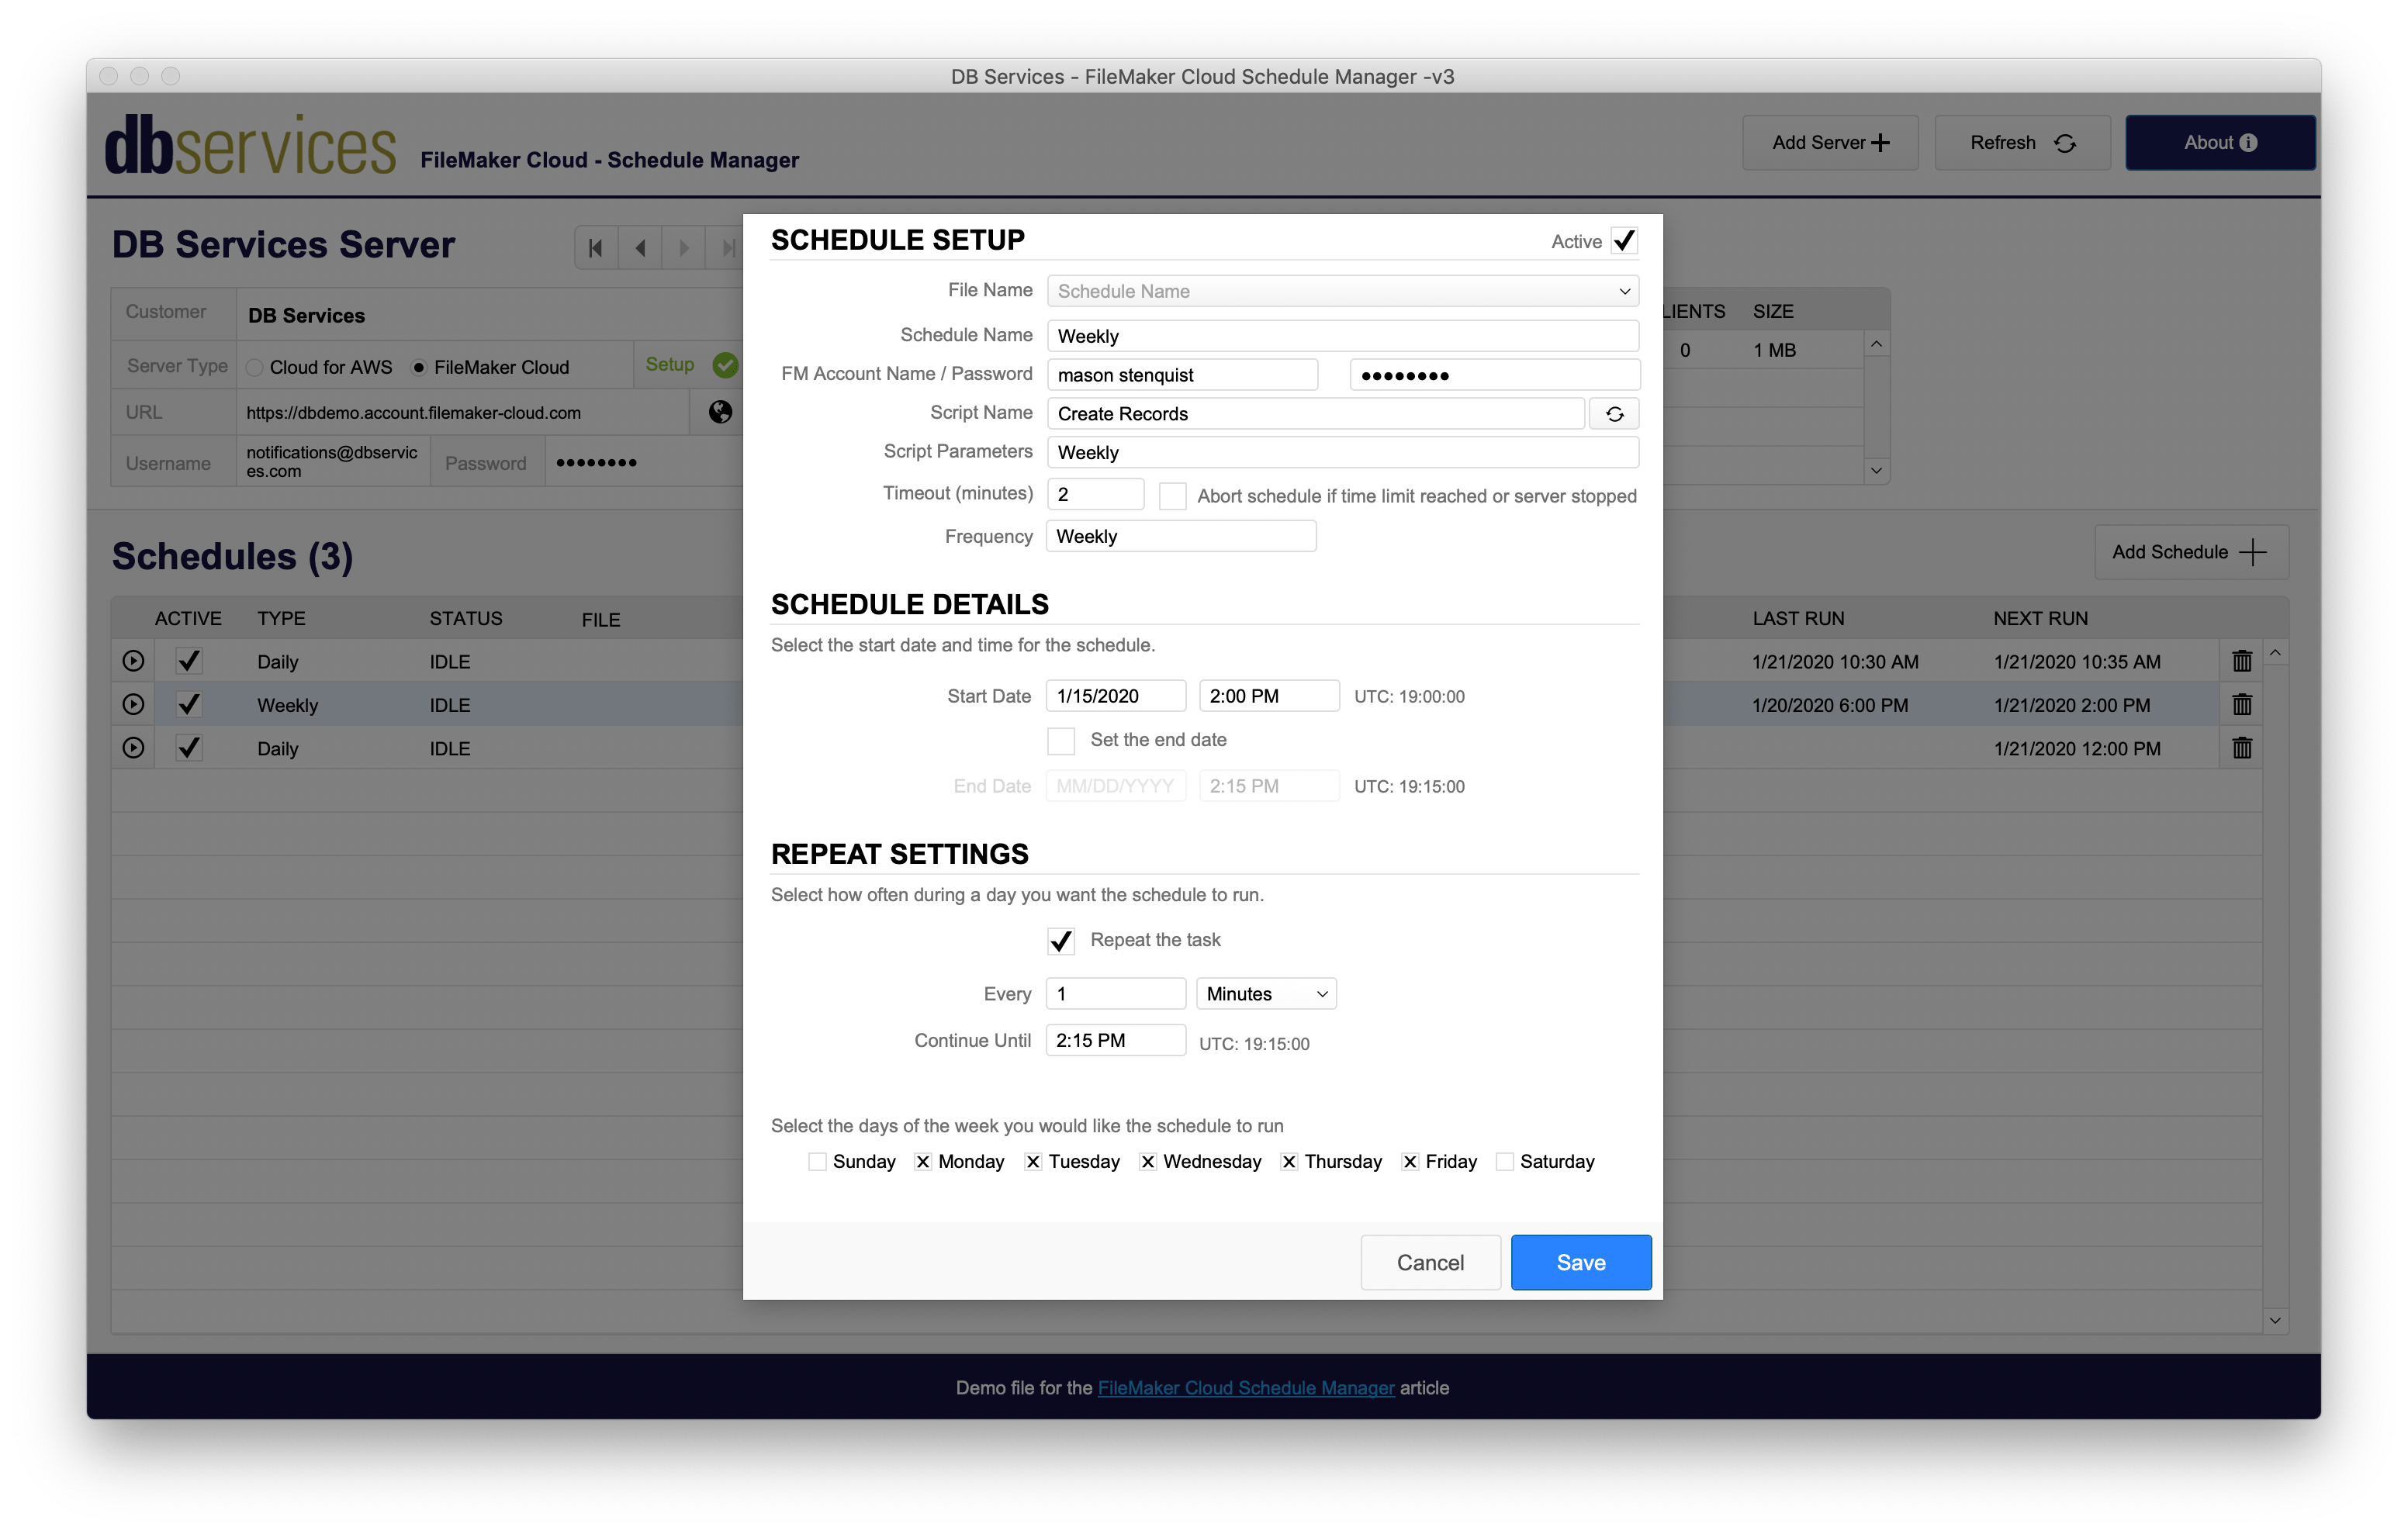
Task: Run the Weekly schedule with play icon
Action: click(133, 705)
